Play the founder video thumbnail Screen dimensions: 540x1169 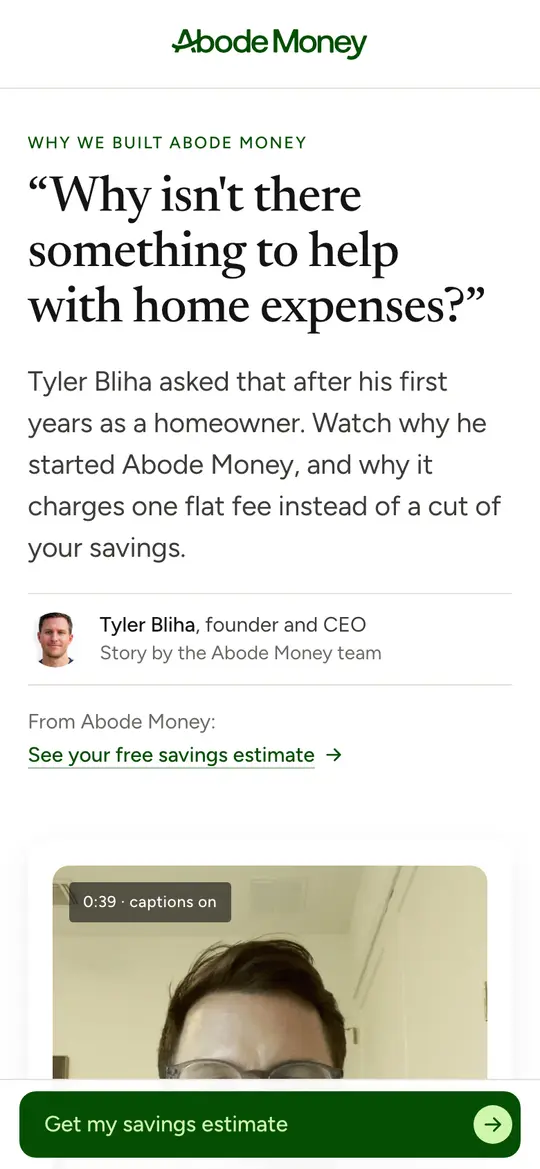click(270, 972)
